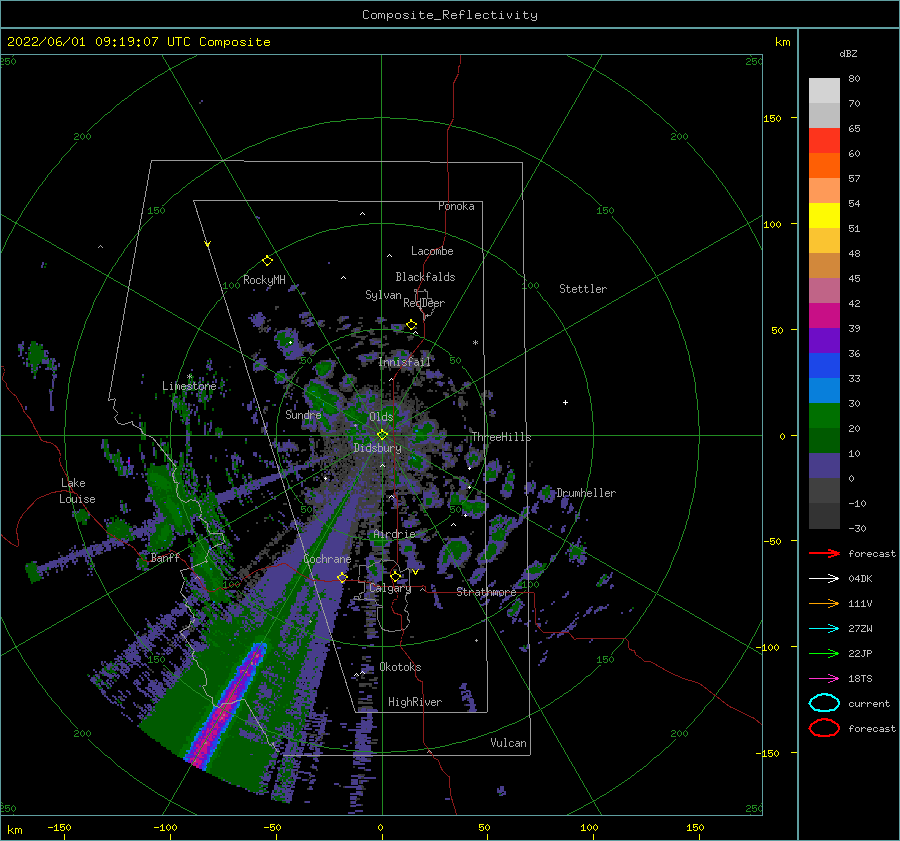Click the Innisfail town label

coord(404,362)
